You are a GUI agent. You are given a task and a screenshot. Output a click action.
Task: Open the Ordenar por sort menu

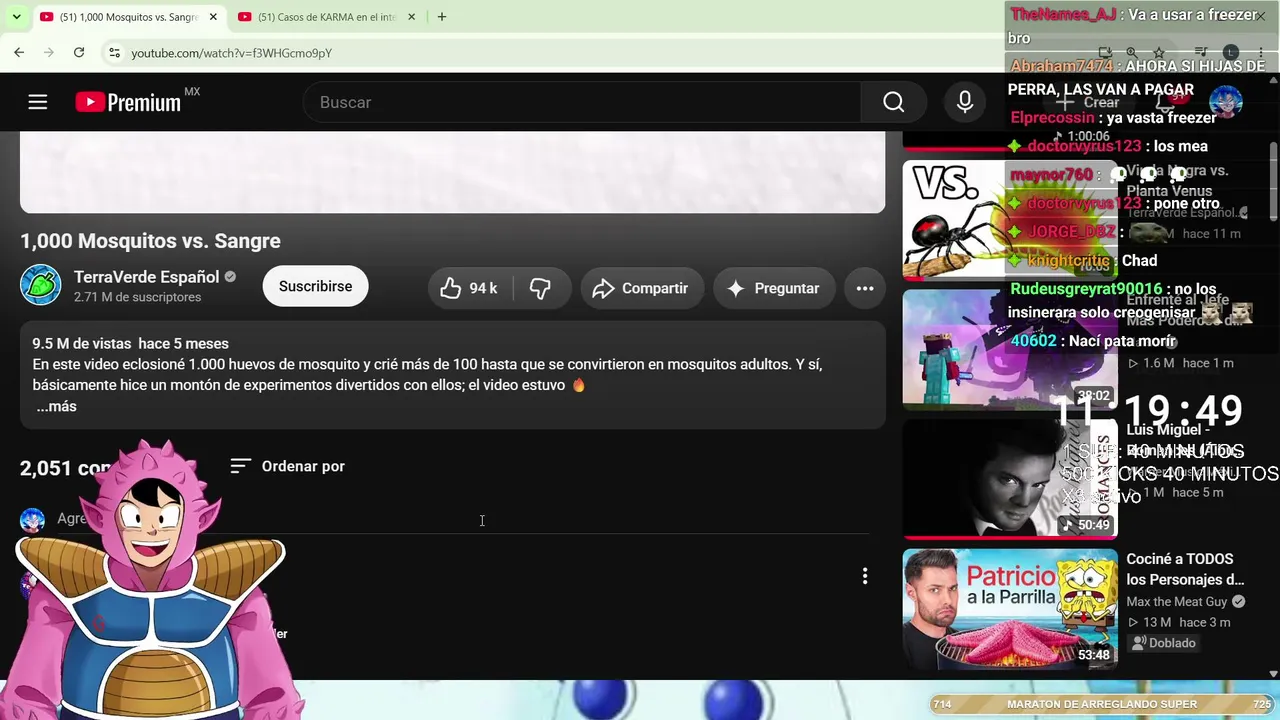(x=287, y=466)
